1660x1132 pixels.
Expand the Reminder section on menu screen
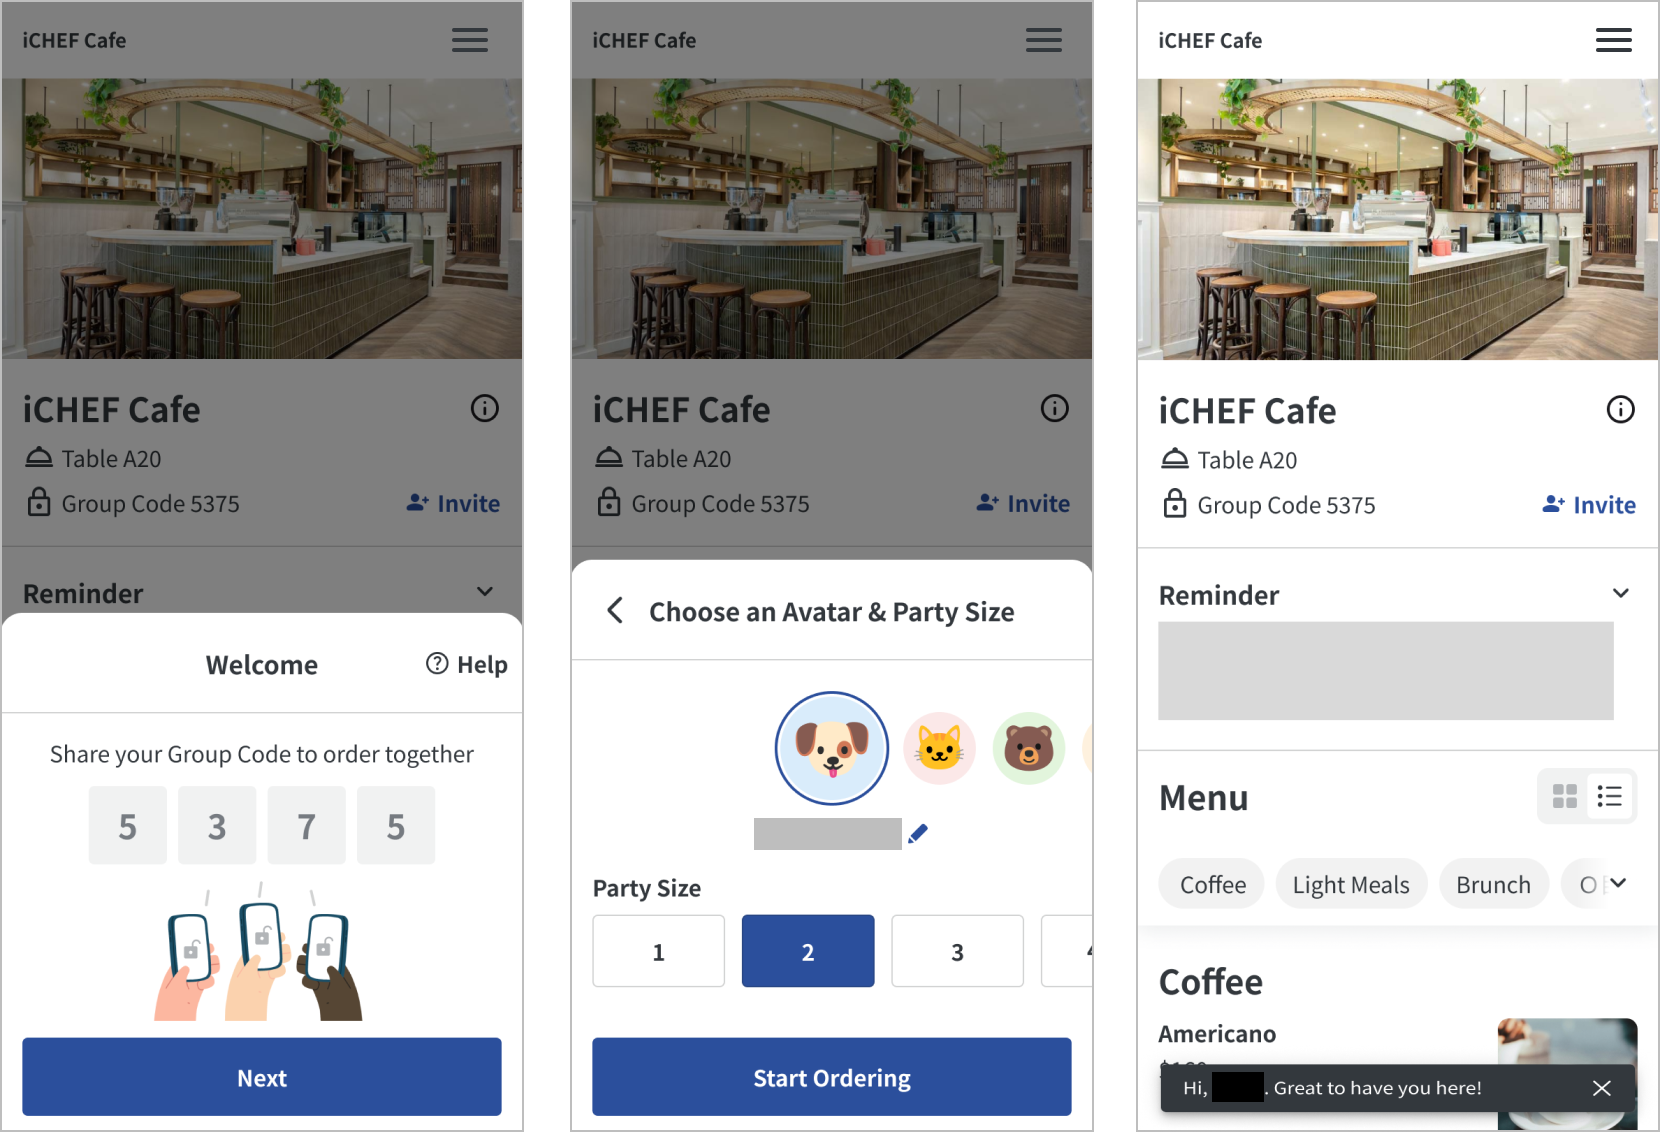click(1620, 594)
